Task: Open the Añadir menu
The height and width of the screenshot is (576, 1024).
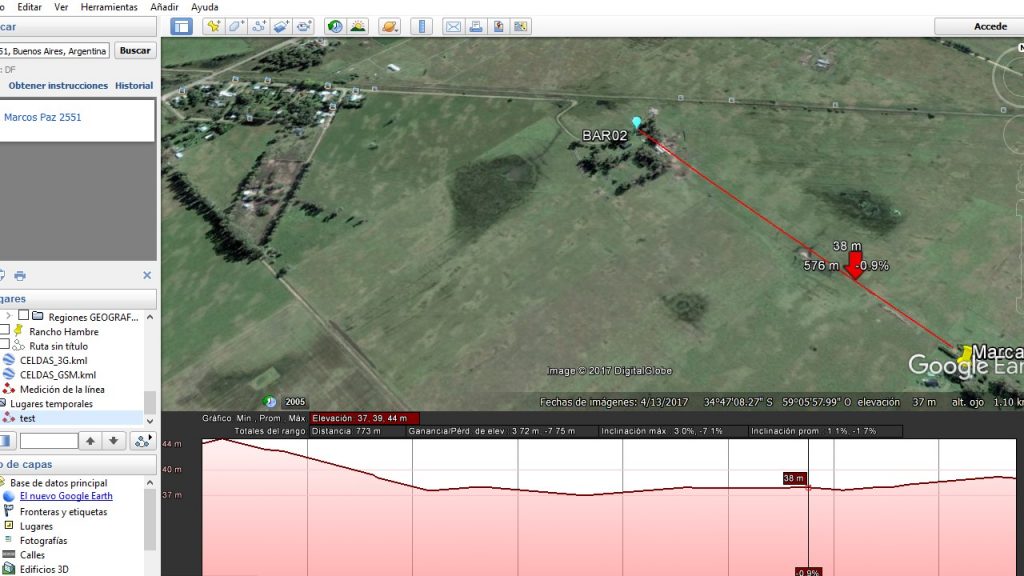Action: pos(164,7)
